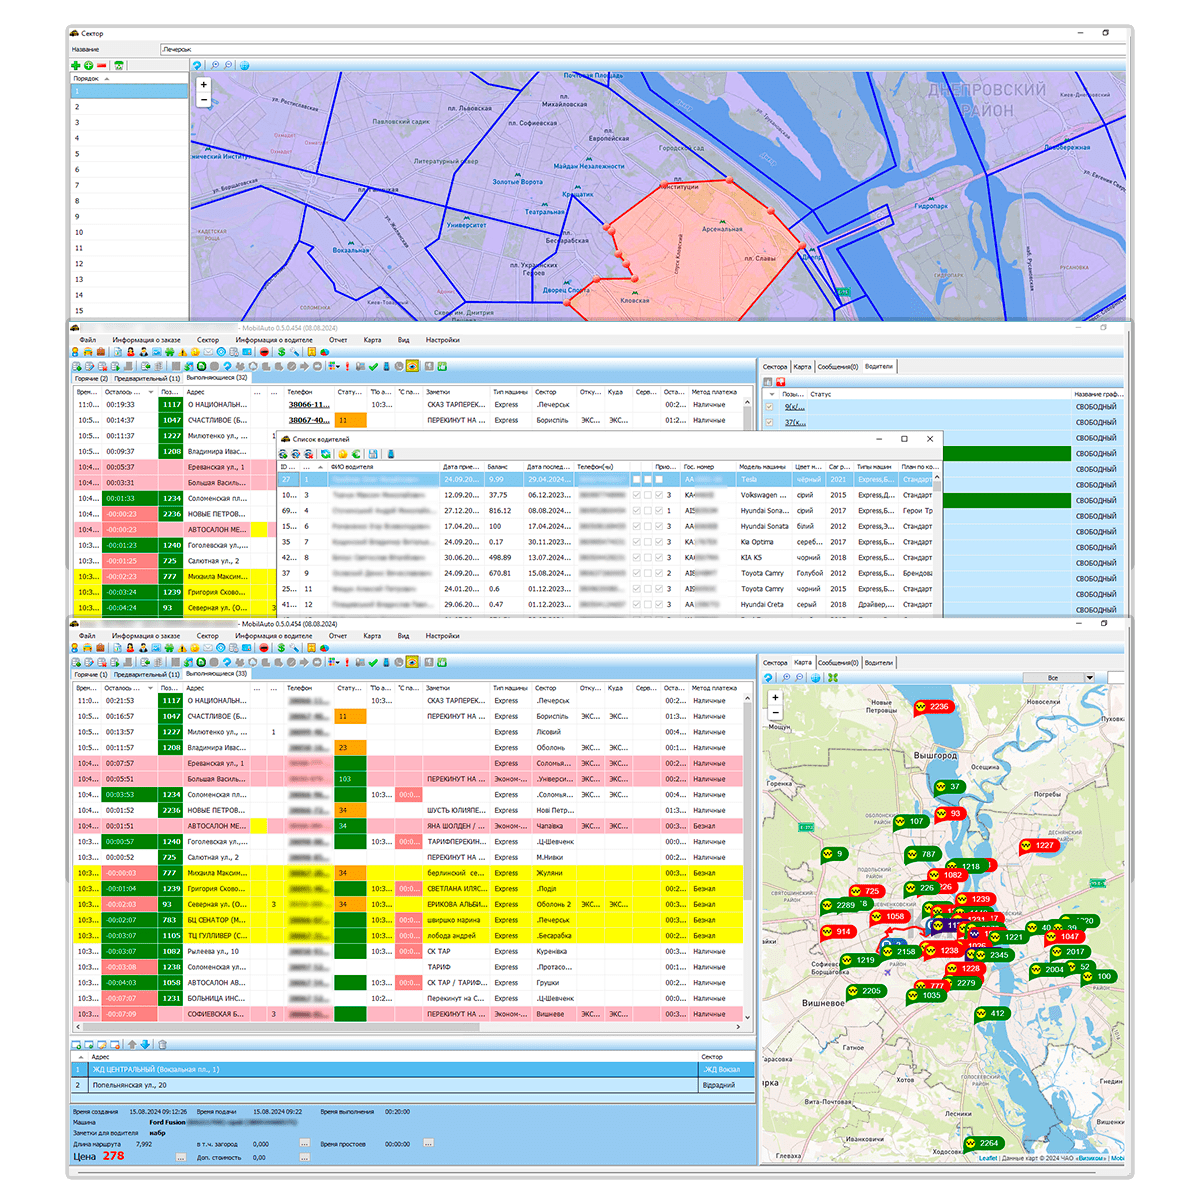Click the Название field containing Печерськ
Image resolution: width=1200 pixels, height=1200 pixels.
(643, 49)
